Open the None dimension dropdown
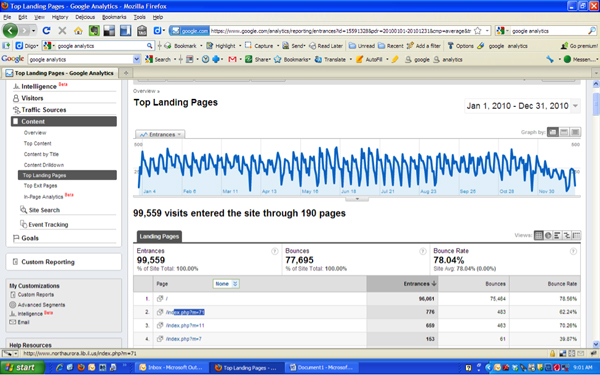Screen dimensions: 600x375 pyautogui.click(x=226, y=284)
